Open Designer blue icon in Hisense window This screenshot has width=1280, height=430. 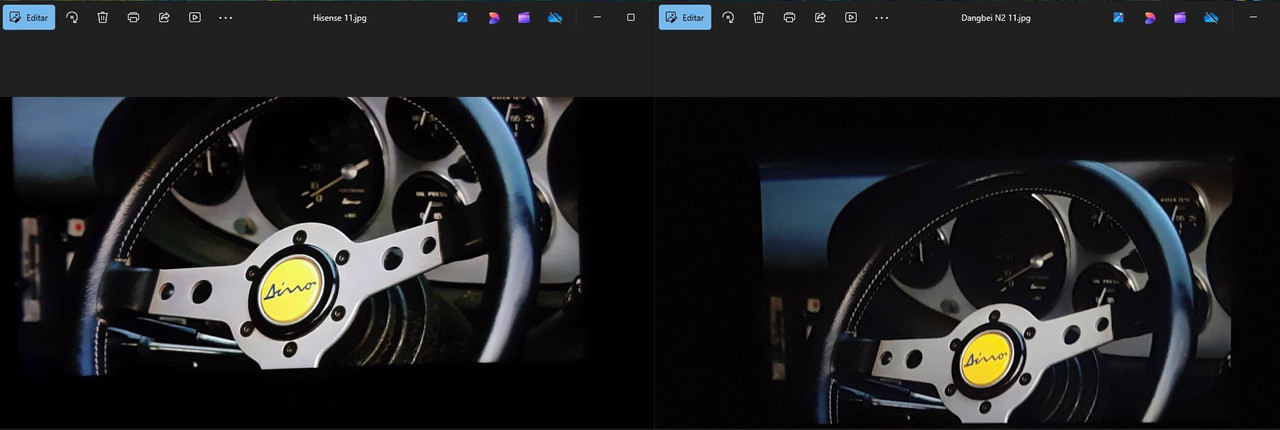pos(463,18)
